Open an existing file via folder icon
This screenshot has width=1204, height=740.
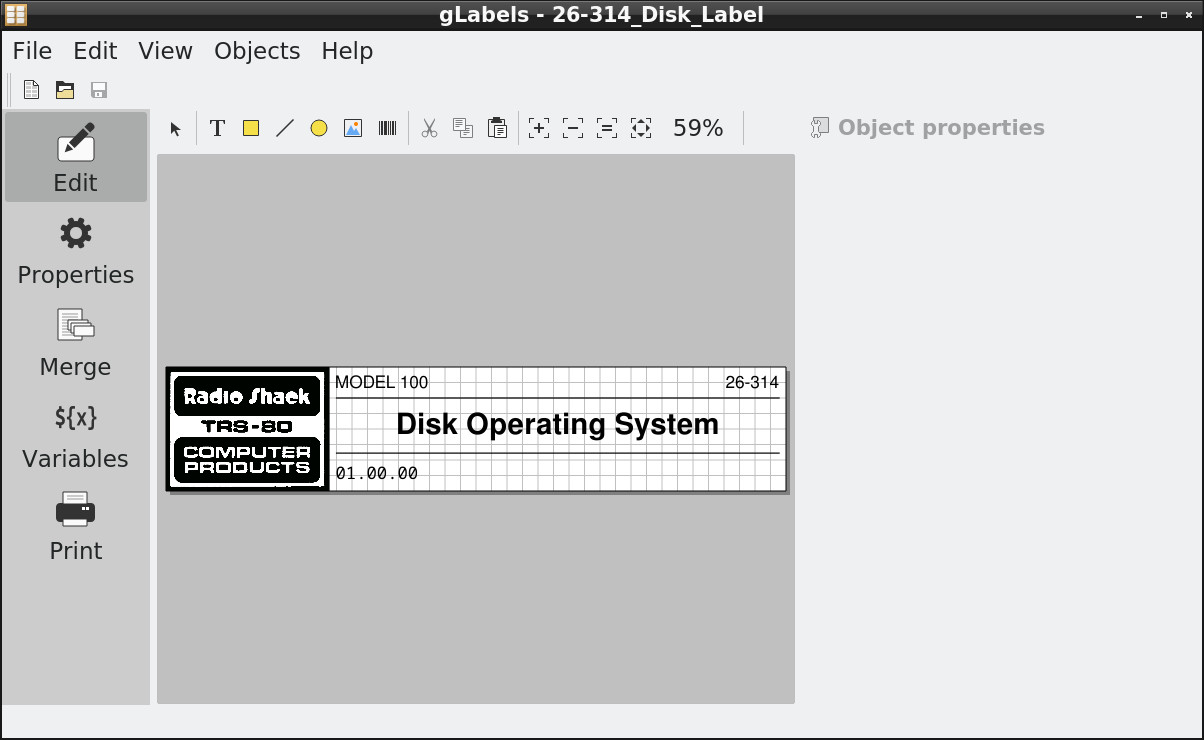coord(65,90)
